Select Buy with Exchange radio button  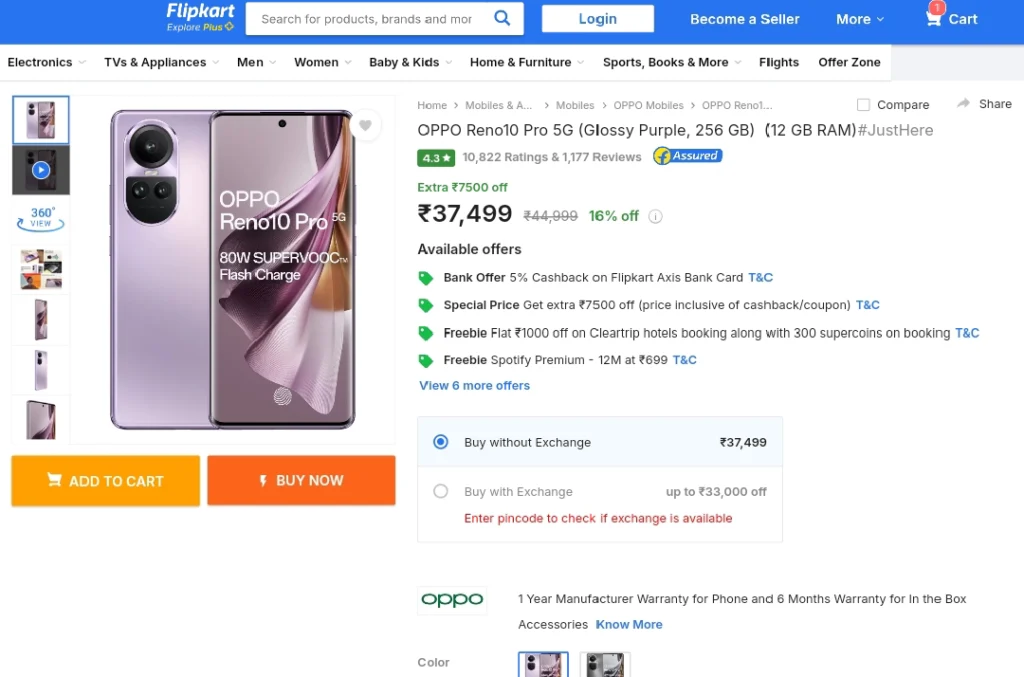coord(441,491)
